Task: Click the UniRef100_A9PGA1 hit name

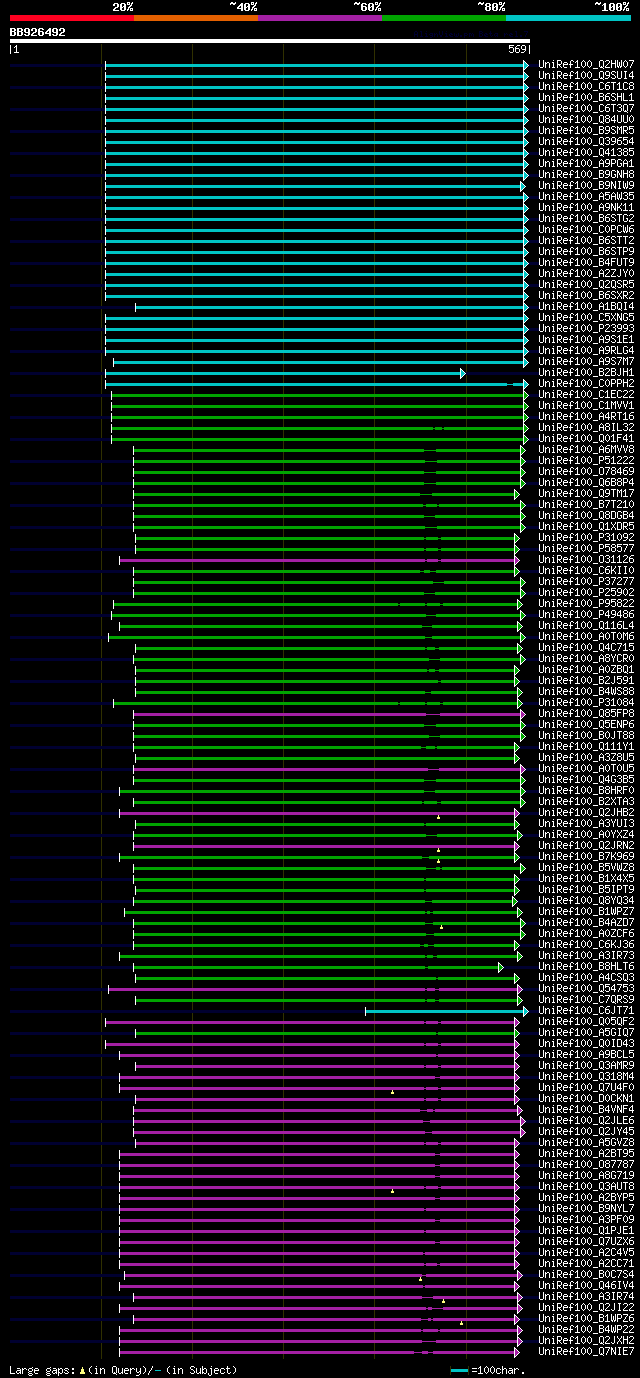Action: (x=586, y=164)
